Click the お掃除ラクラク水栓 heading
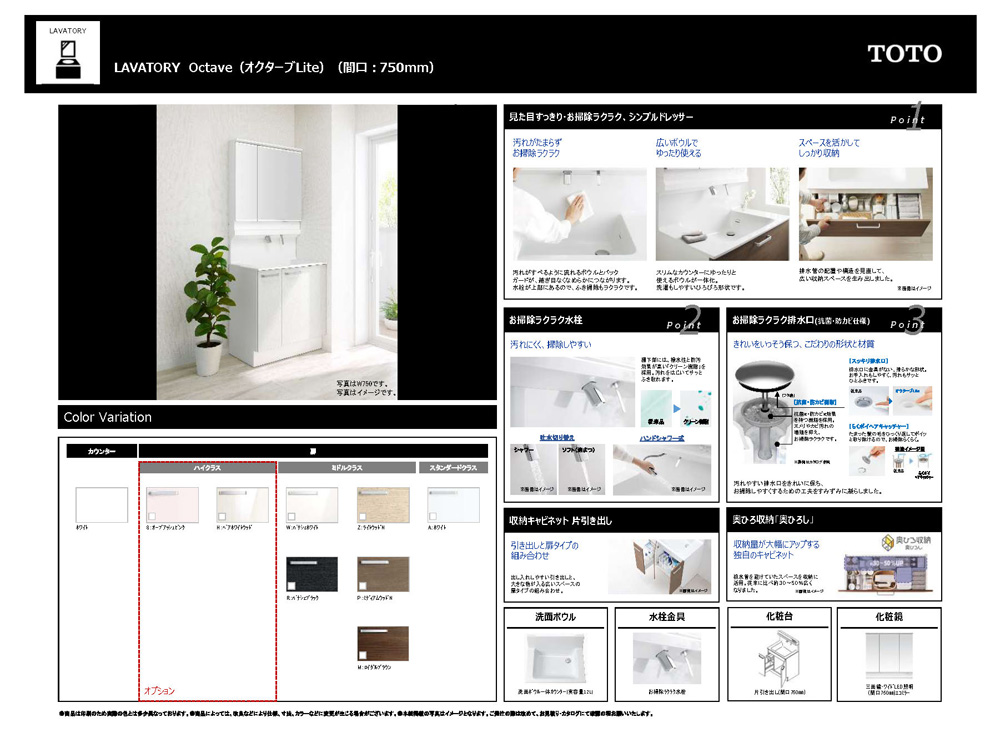 pos(545,320)
